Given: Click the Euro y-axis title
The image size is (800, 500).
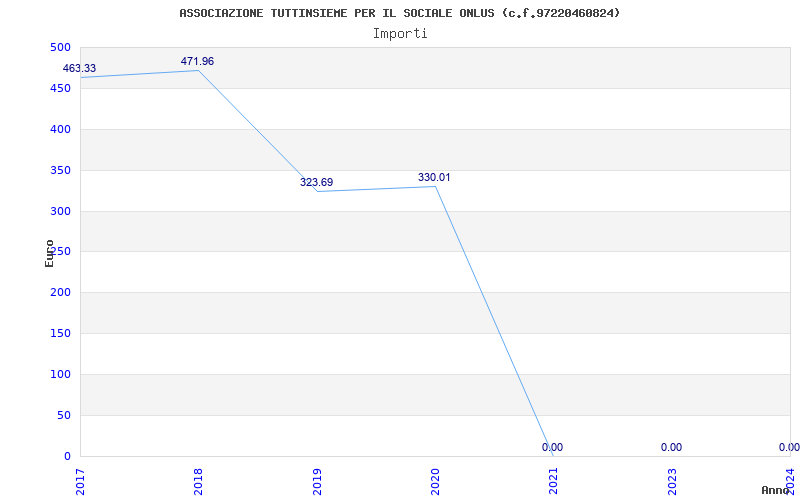Looking at the screenshot, I should [x=49, y=254].
